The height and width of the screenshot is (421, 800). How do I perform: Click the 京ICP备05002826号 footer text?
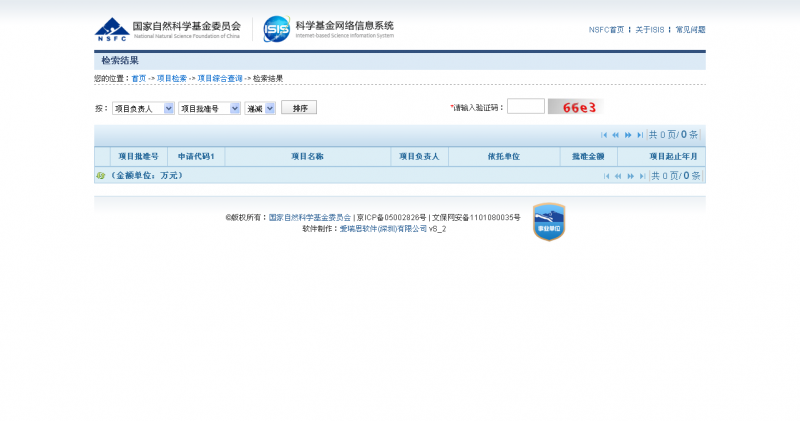point(391,217)
